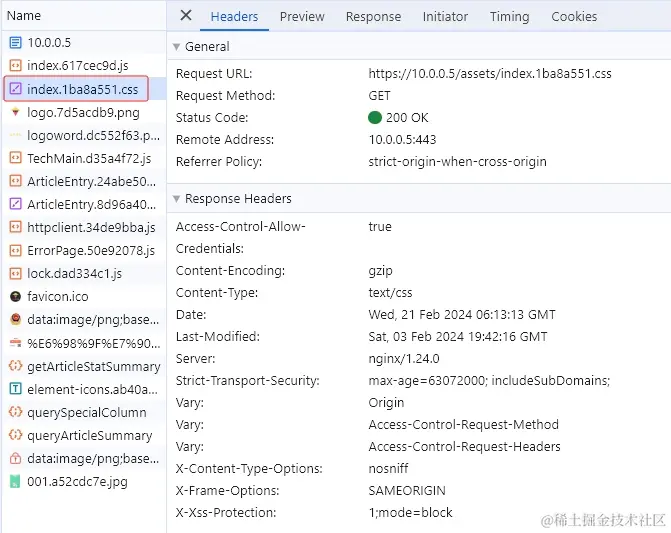Select the index.617cec9d.js request
This screenshot has height=533, width=671.
coord(84,65)
